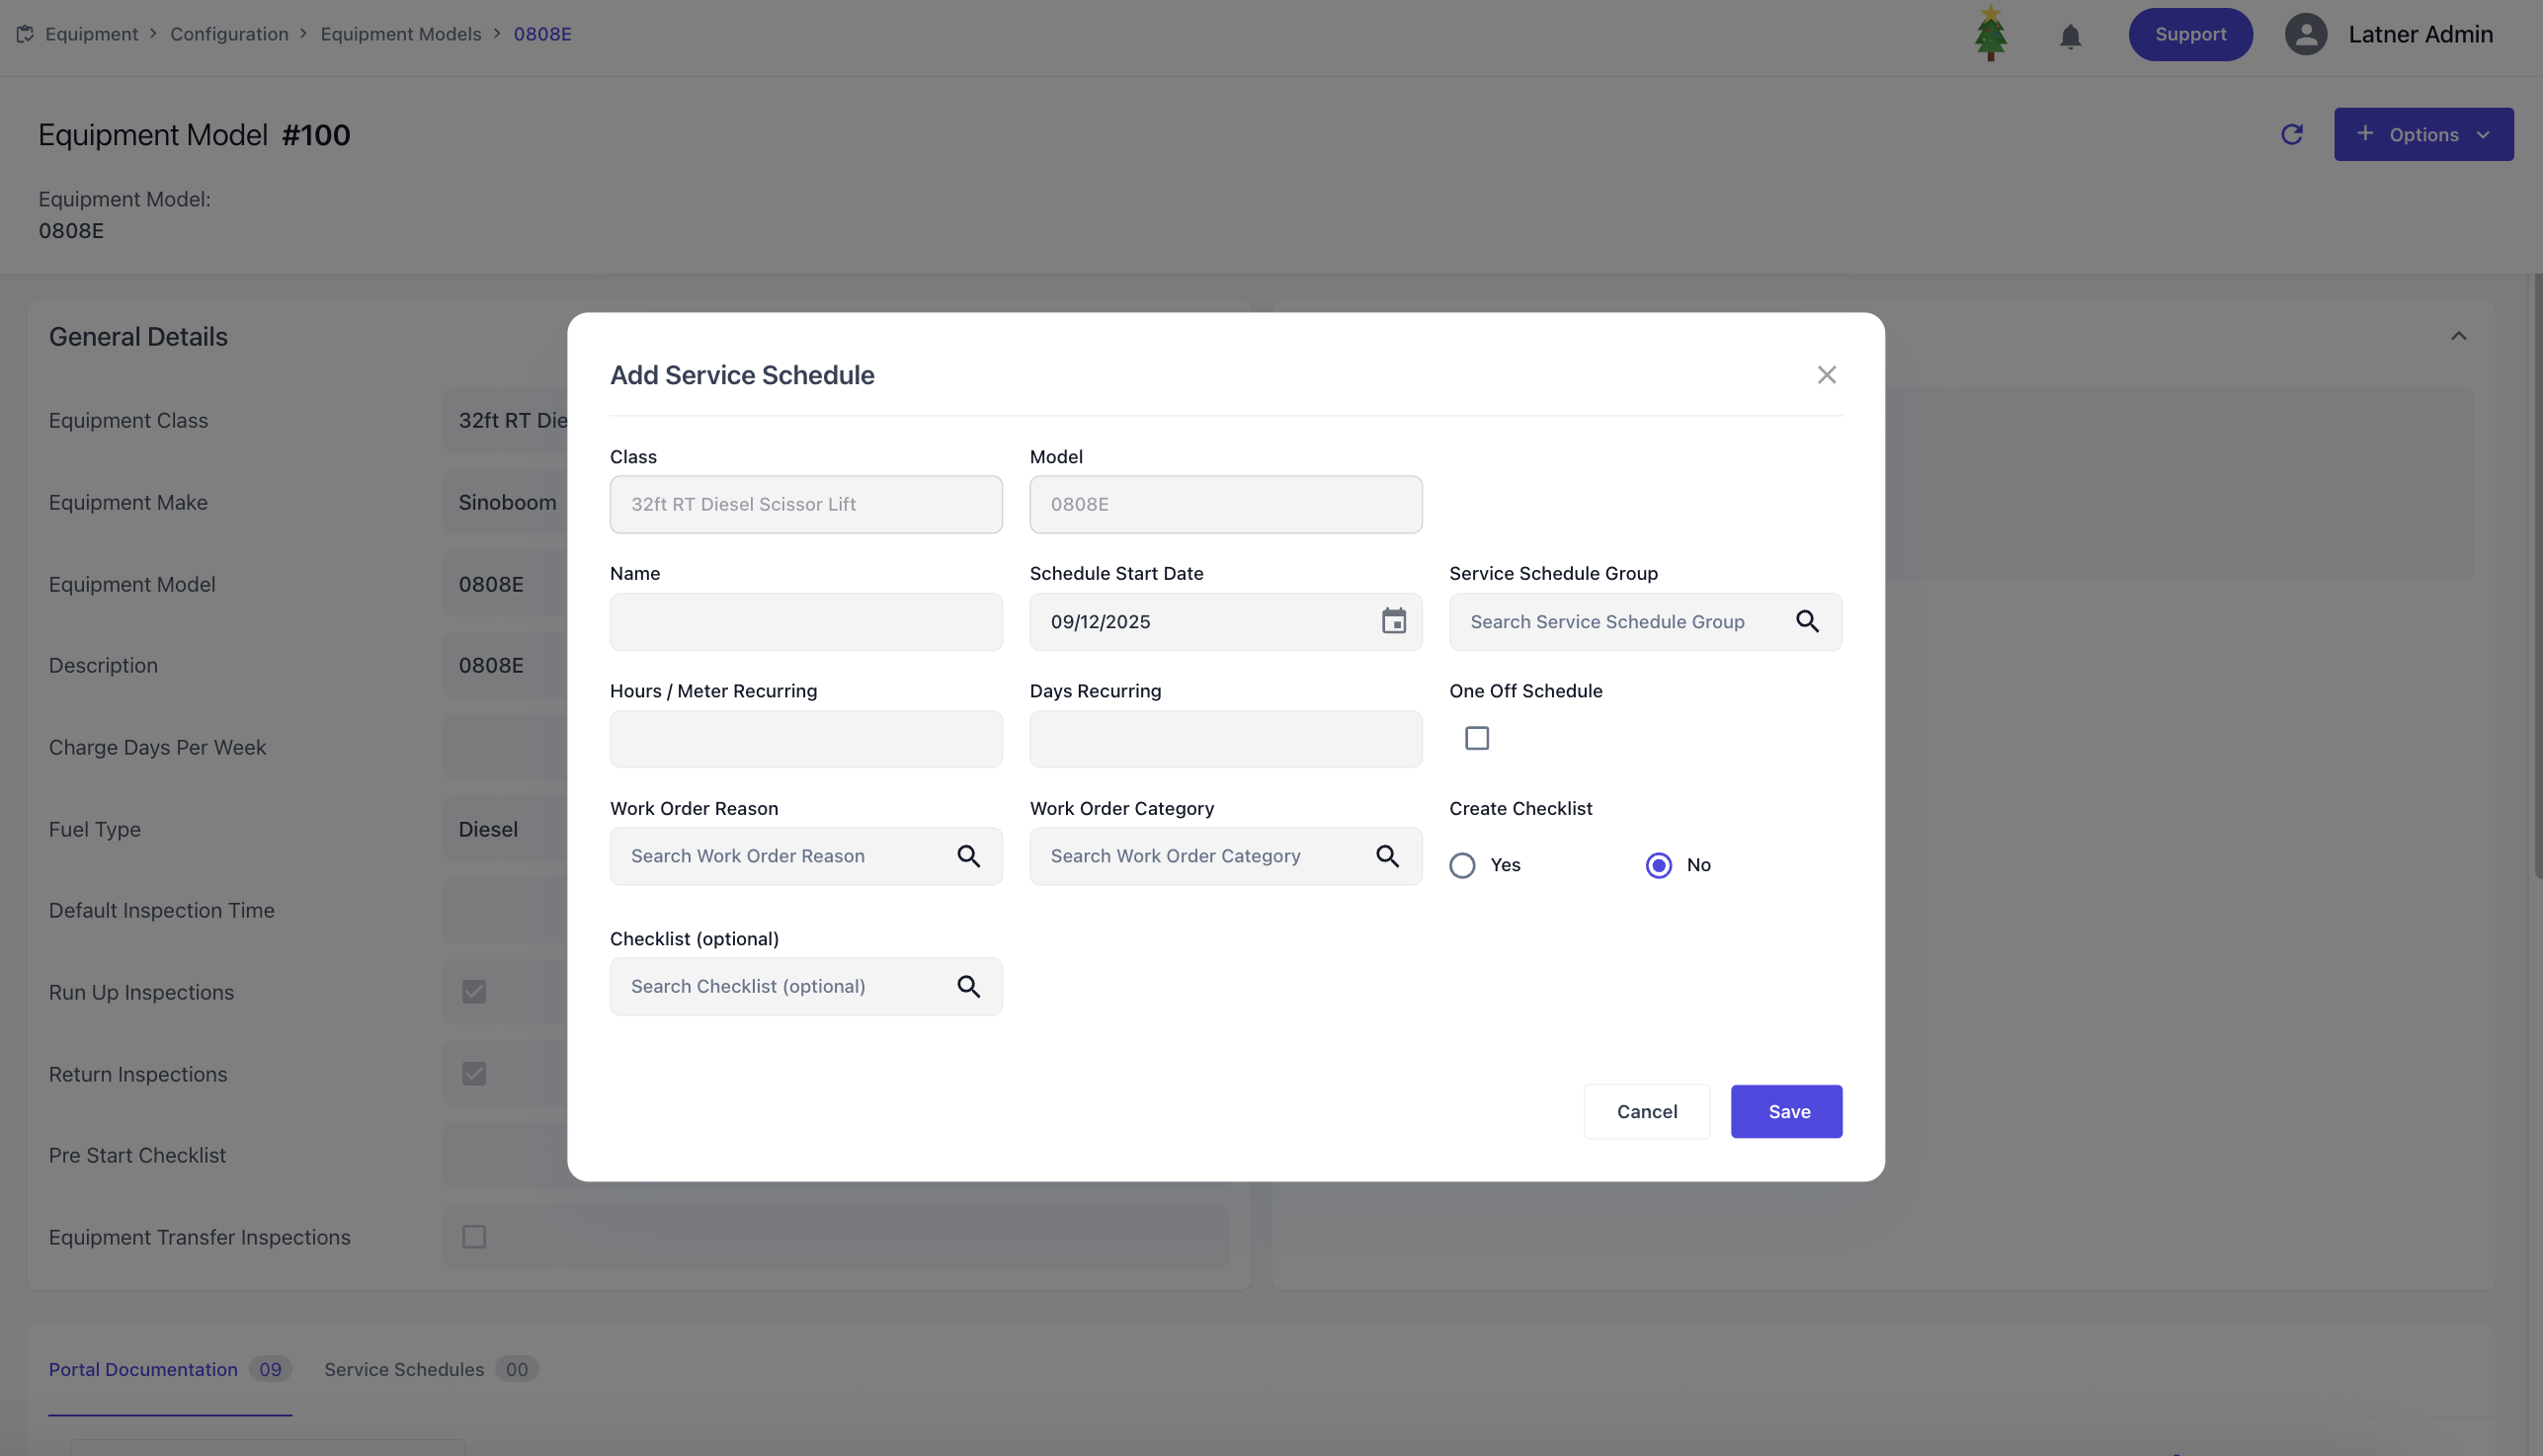Expand the Options dropdown button
Viewport: 2543px width, 1456px height.
2422,134
